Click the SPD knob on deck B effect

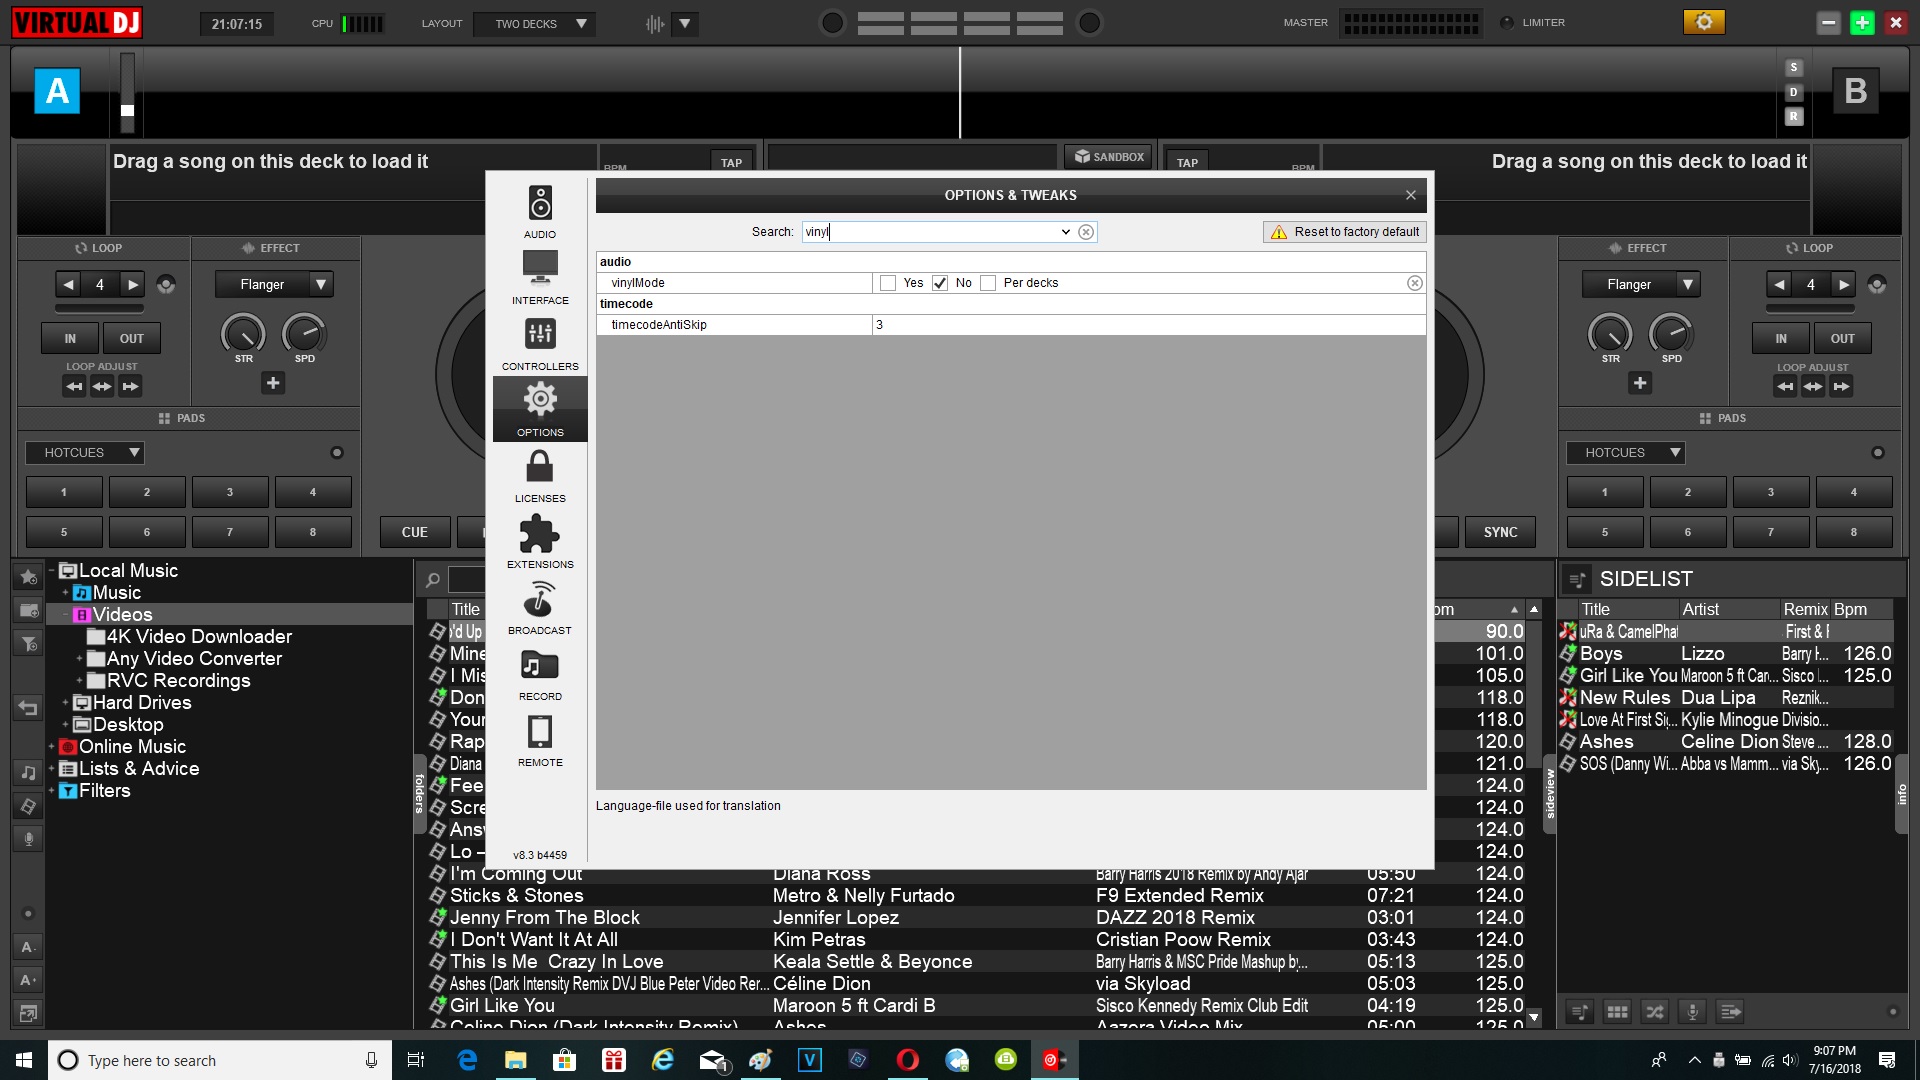click(1671, 334)
